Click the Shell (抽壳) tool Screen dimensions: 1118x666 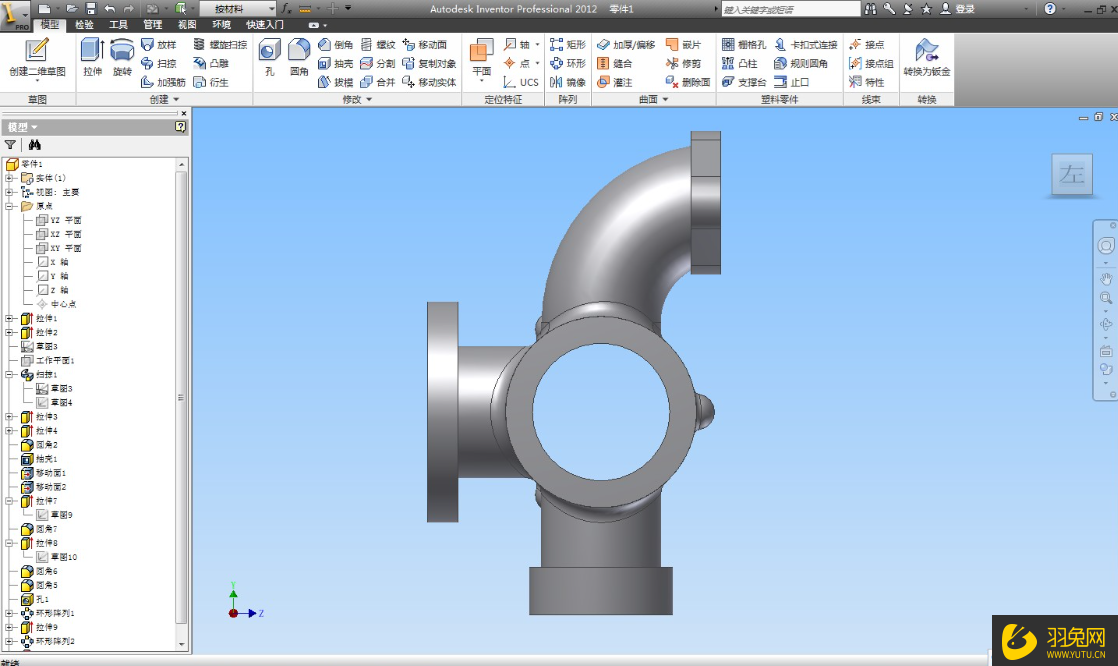(336, 63)
